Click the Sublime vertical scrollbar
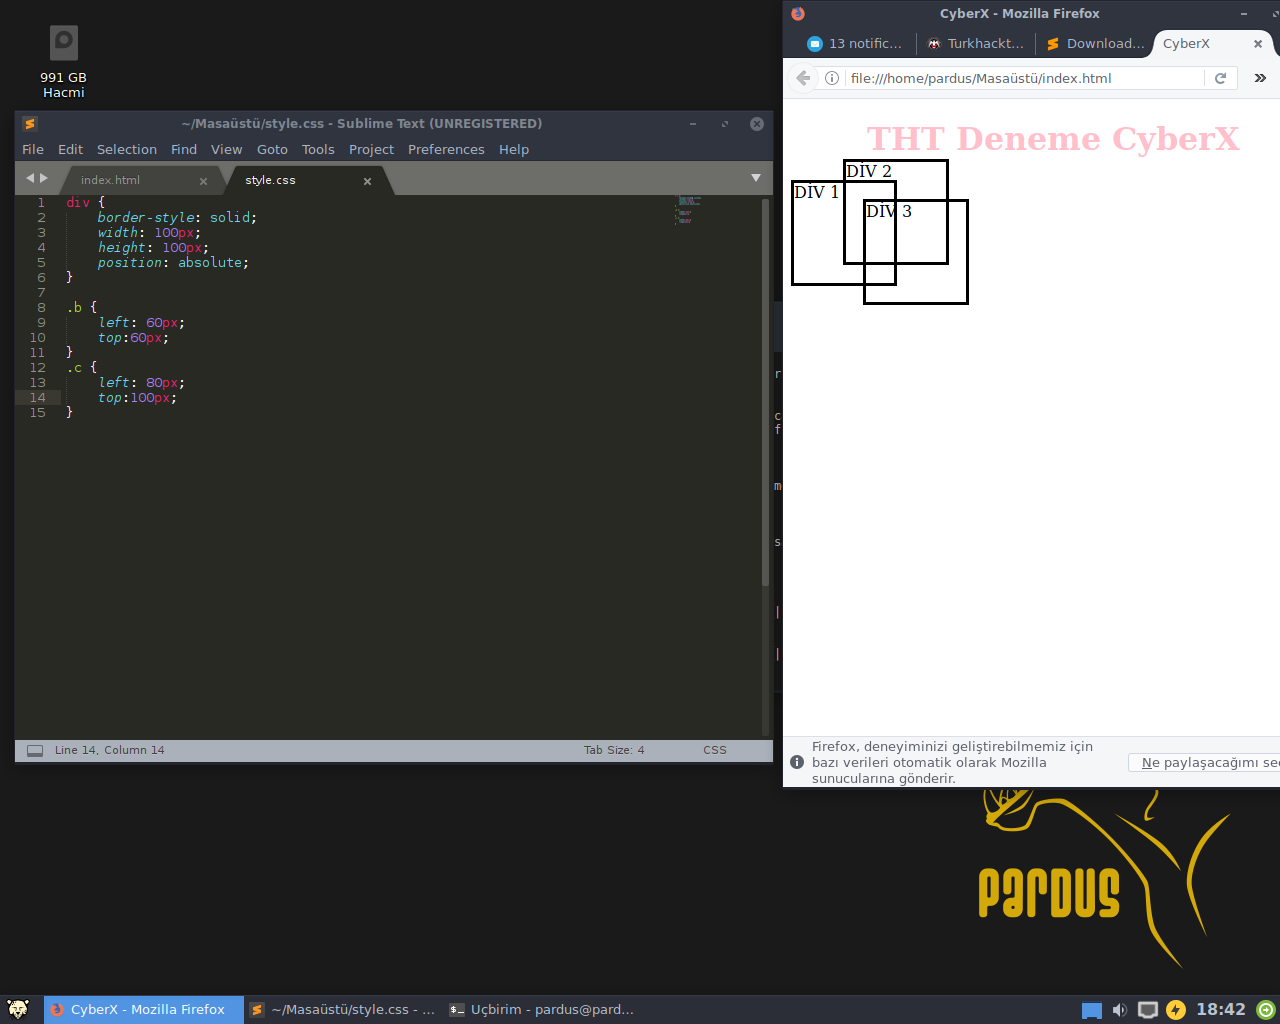The width and height of the screenshot is (1280, 1024). (765, 392)
